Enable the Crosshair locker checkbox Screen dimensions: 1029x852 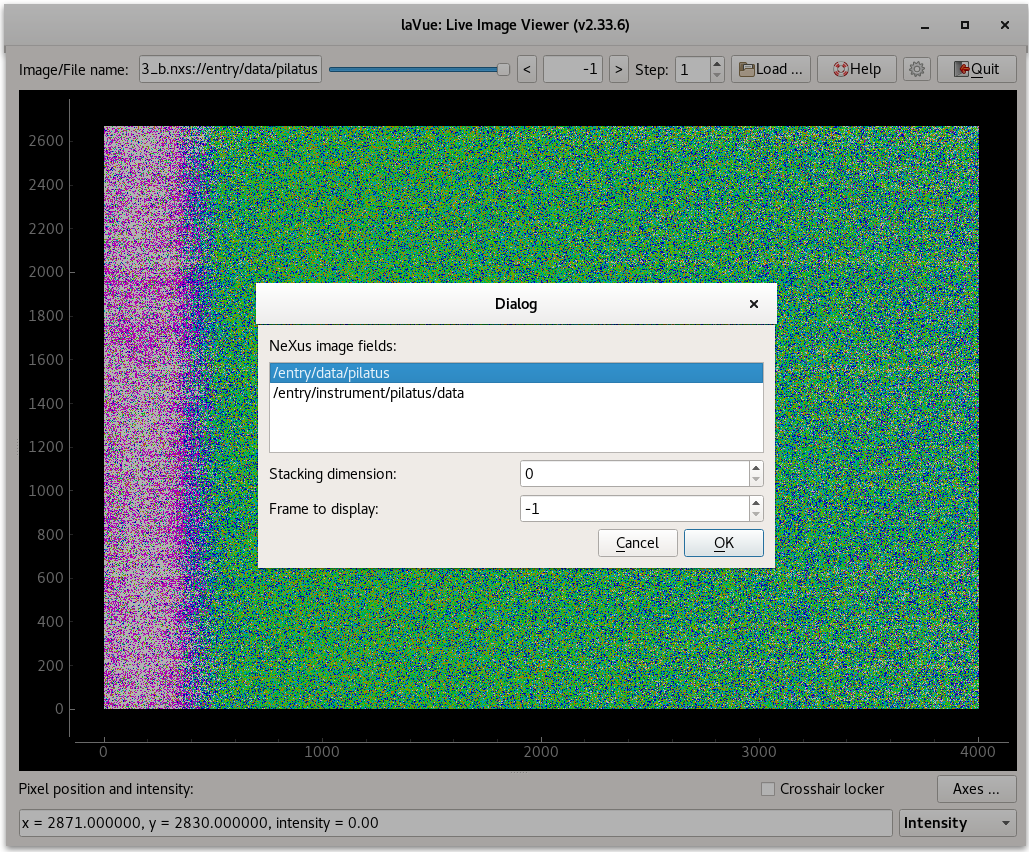pos(768,789)
